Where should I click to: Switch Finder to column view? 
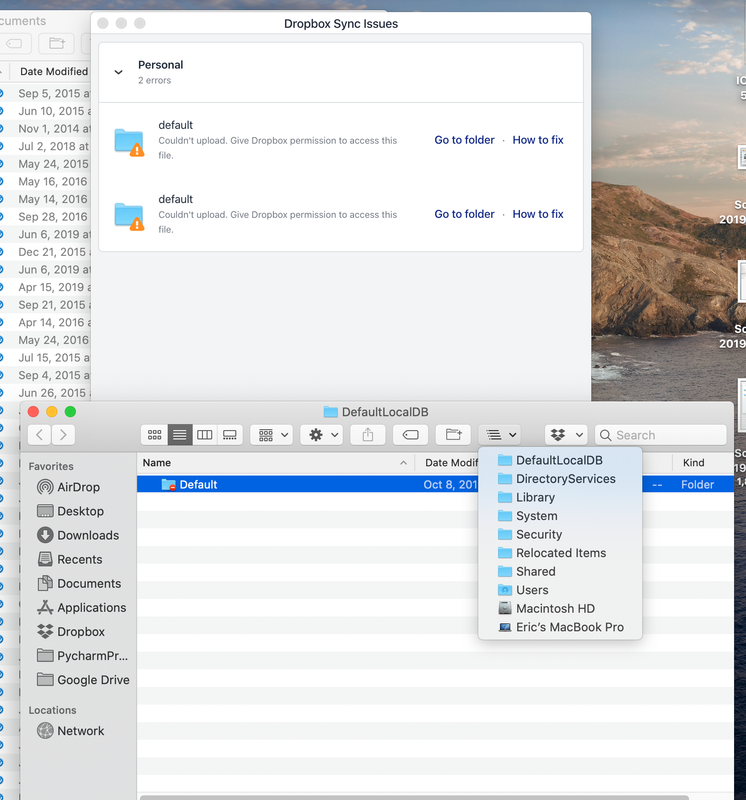tap(204, 435)
